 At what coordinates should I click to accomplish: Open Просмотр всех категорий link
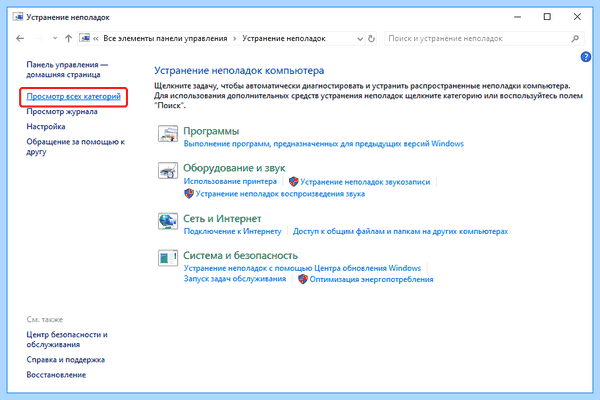pos(73,96)
